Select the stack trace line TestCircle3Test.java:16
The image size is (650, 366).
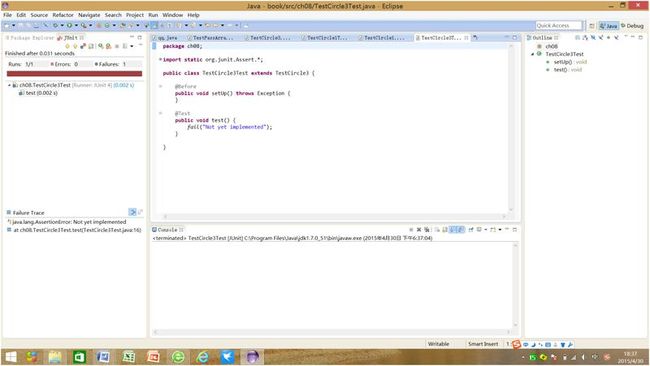tap(74, 230)
